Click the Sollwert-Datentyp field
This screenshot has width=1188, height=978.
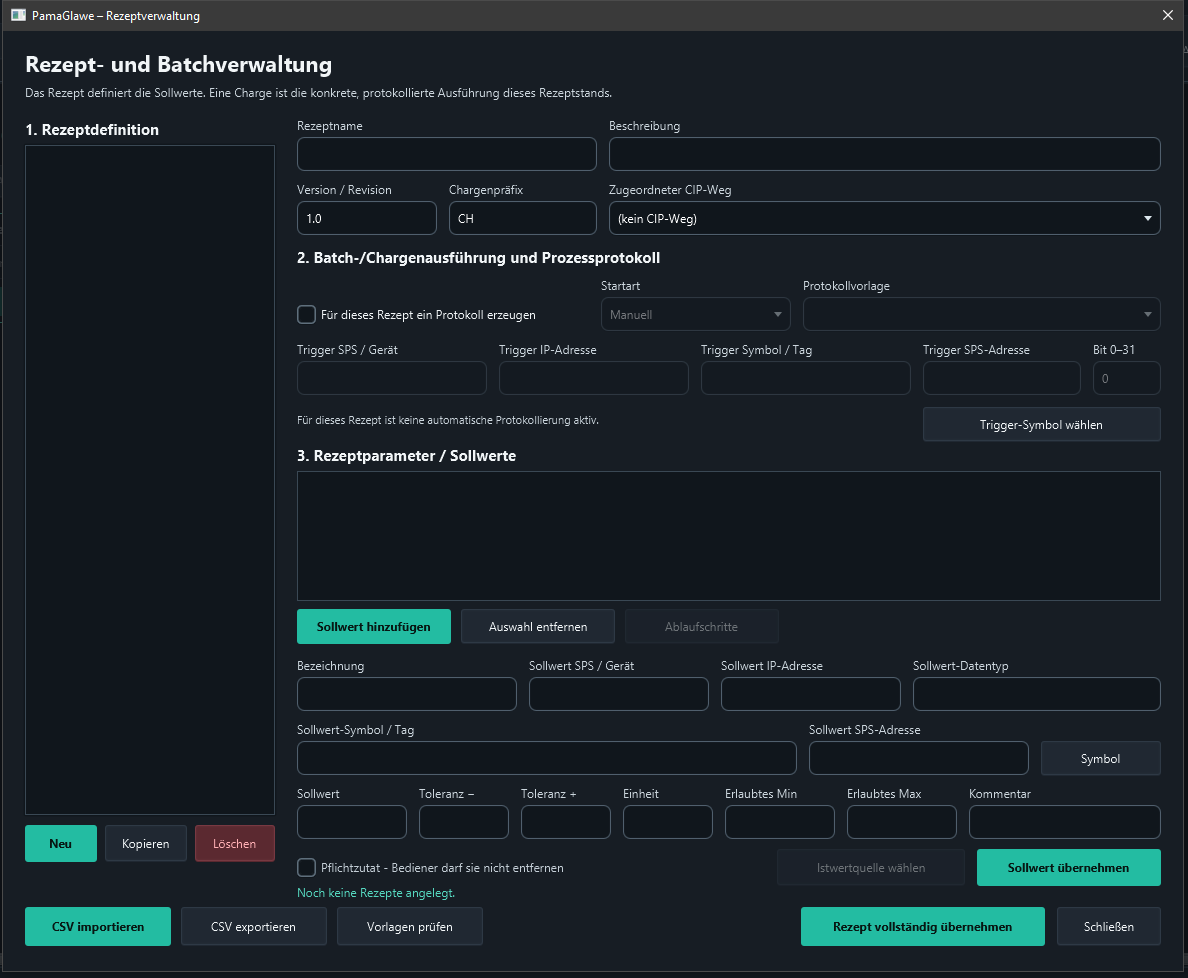(x=1036, y=694)
